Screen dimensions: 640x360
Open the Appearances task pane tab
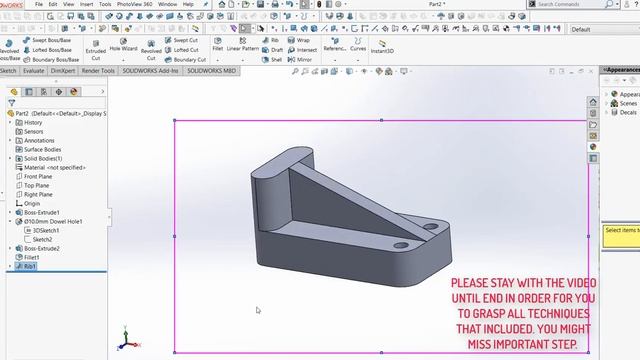point(593,147)
